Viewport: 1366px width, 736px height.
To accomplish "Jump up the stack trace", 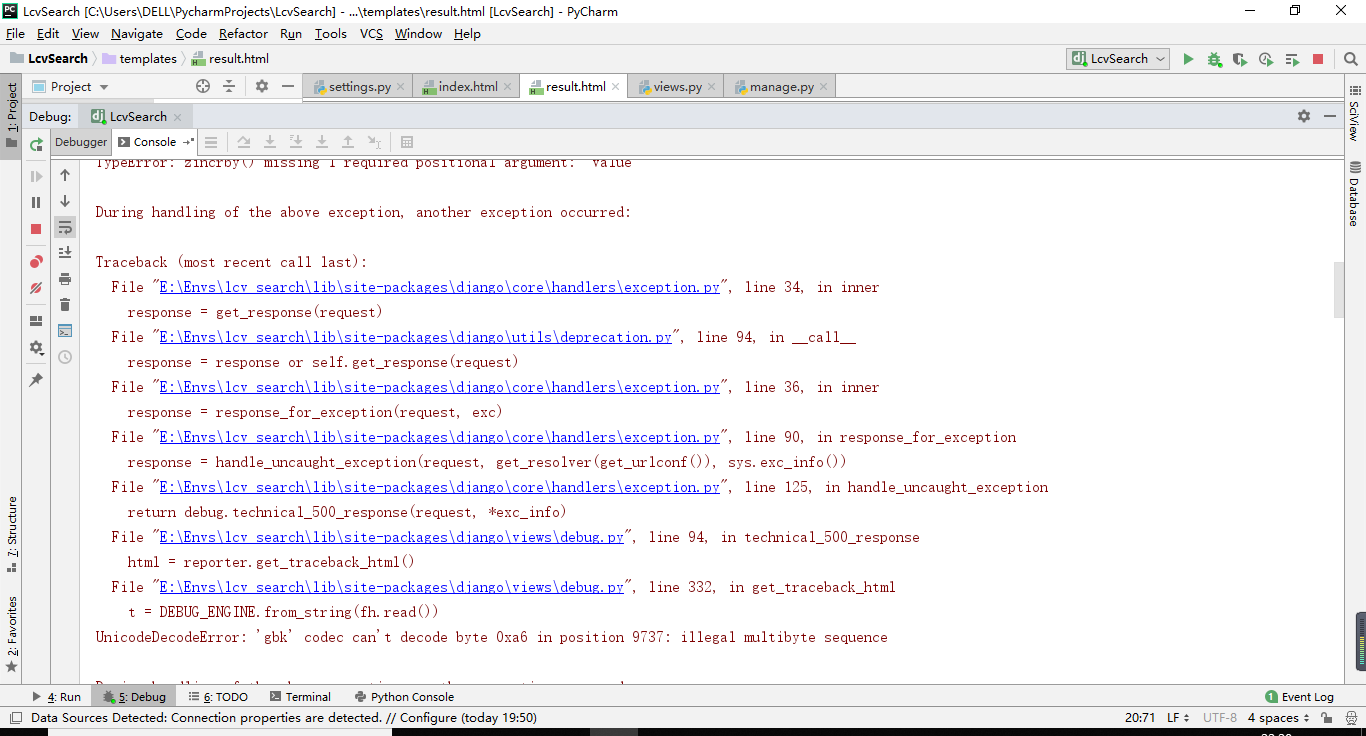I will (65, 175).
